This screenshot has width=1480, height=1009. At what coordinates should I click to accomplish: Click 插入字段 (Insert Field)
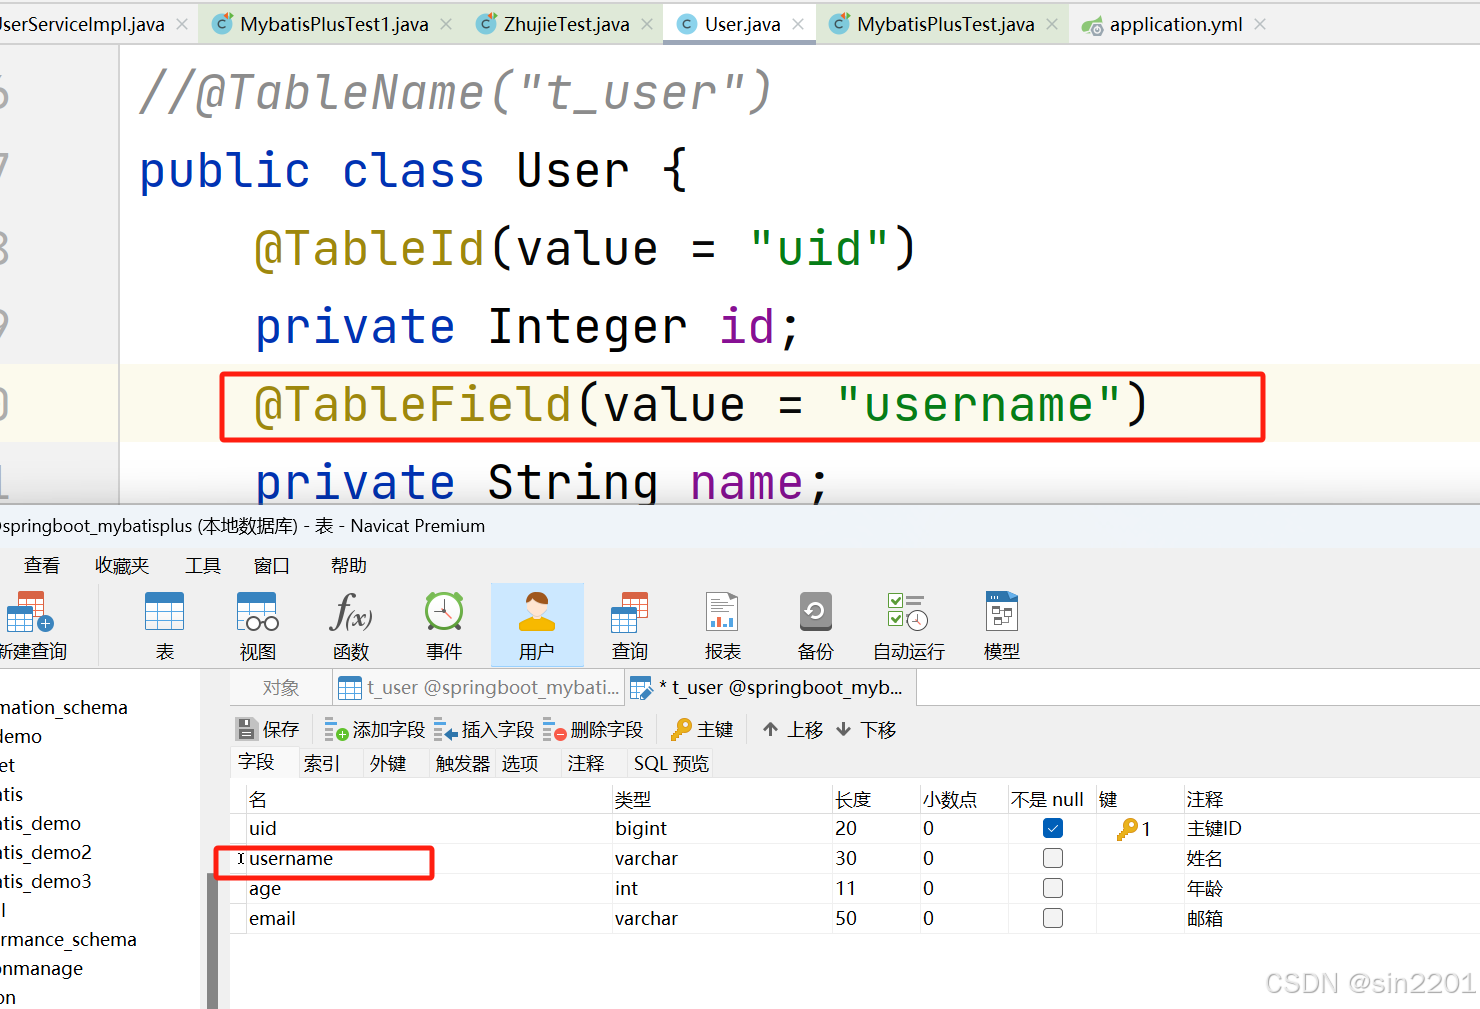pos(484,729)
